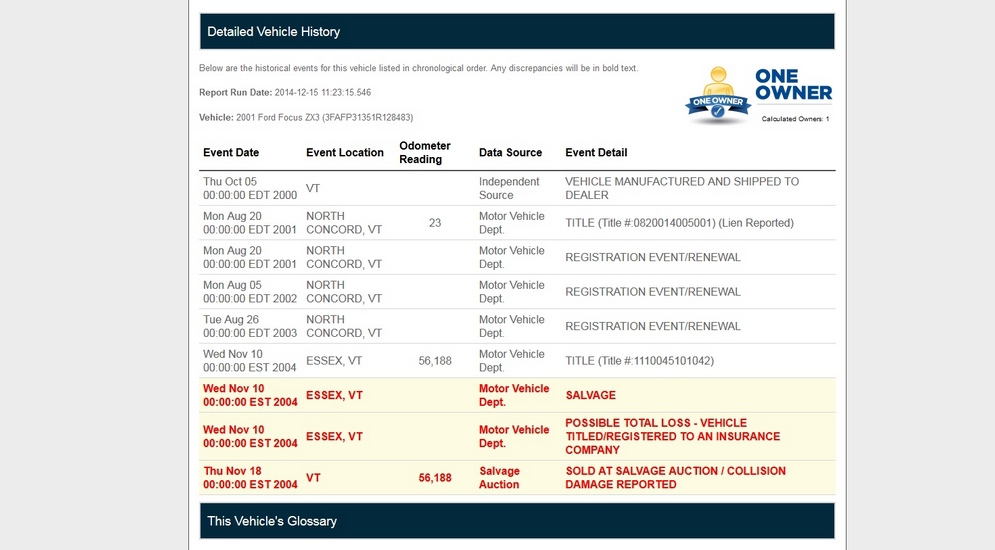The image size is (995, 550).
Task: Click the Odometer Reading column header
Action: pyautogui.click(x=425, y=153)
